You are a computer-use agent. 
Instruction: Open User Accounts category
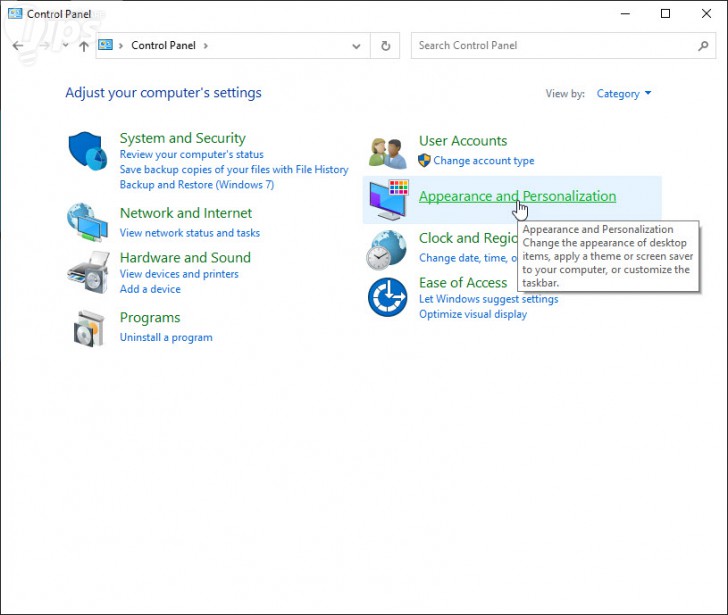point(463,141)
